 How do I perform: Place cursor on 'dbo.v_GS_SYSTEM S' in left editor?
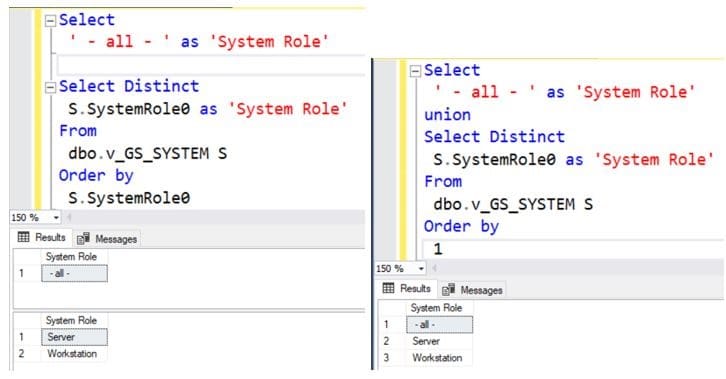(148, 153)
